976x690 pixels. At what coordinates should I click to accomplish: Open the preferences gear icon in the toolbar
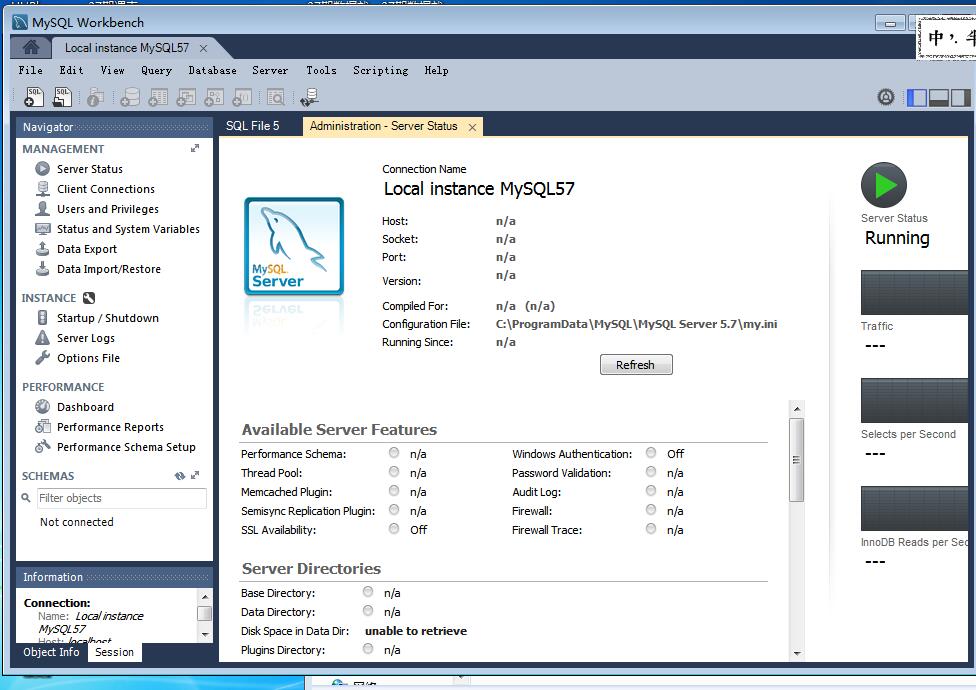click(886, 97)
